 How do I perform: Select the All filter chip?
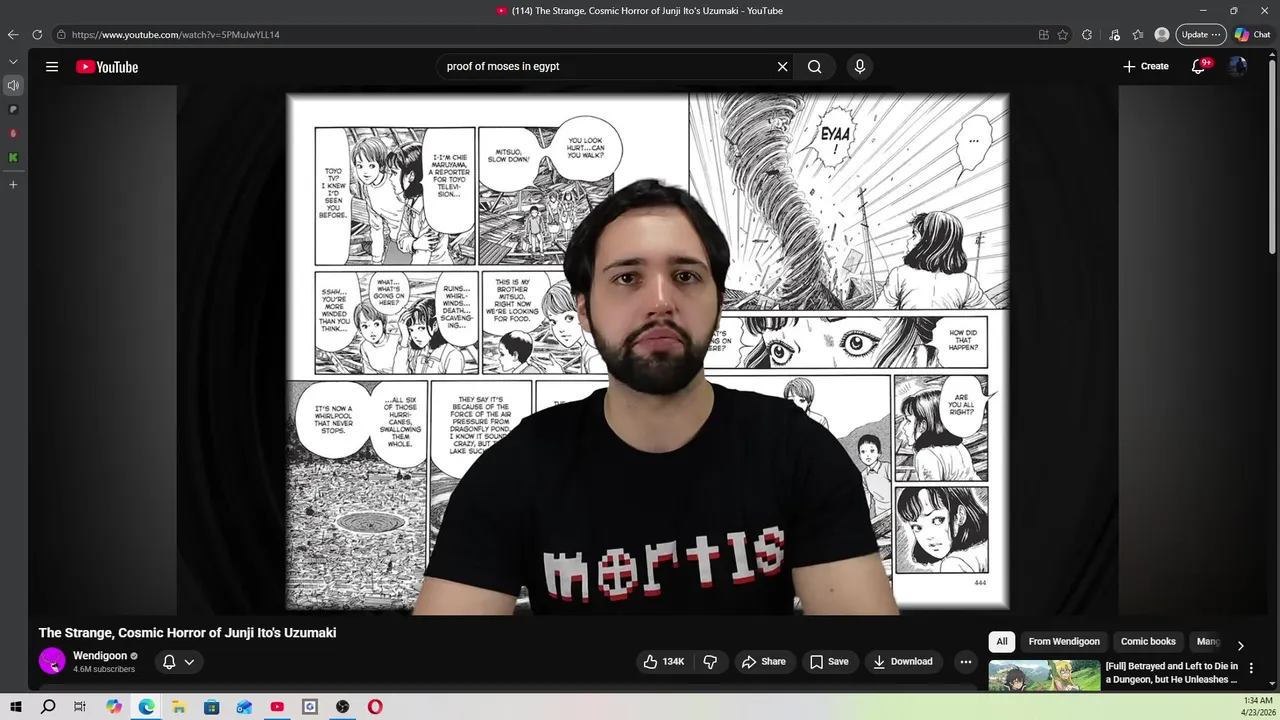1001,642
